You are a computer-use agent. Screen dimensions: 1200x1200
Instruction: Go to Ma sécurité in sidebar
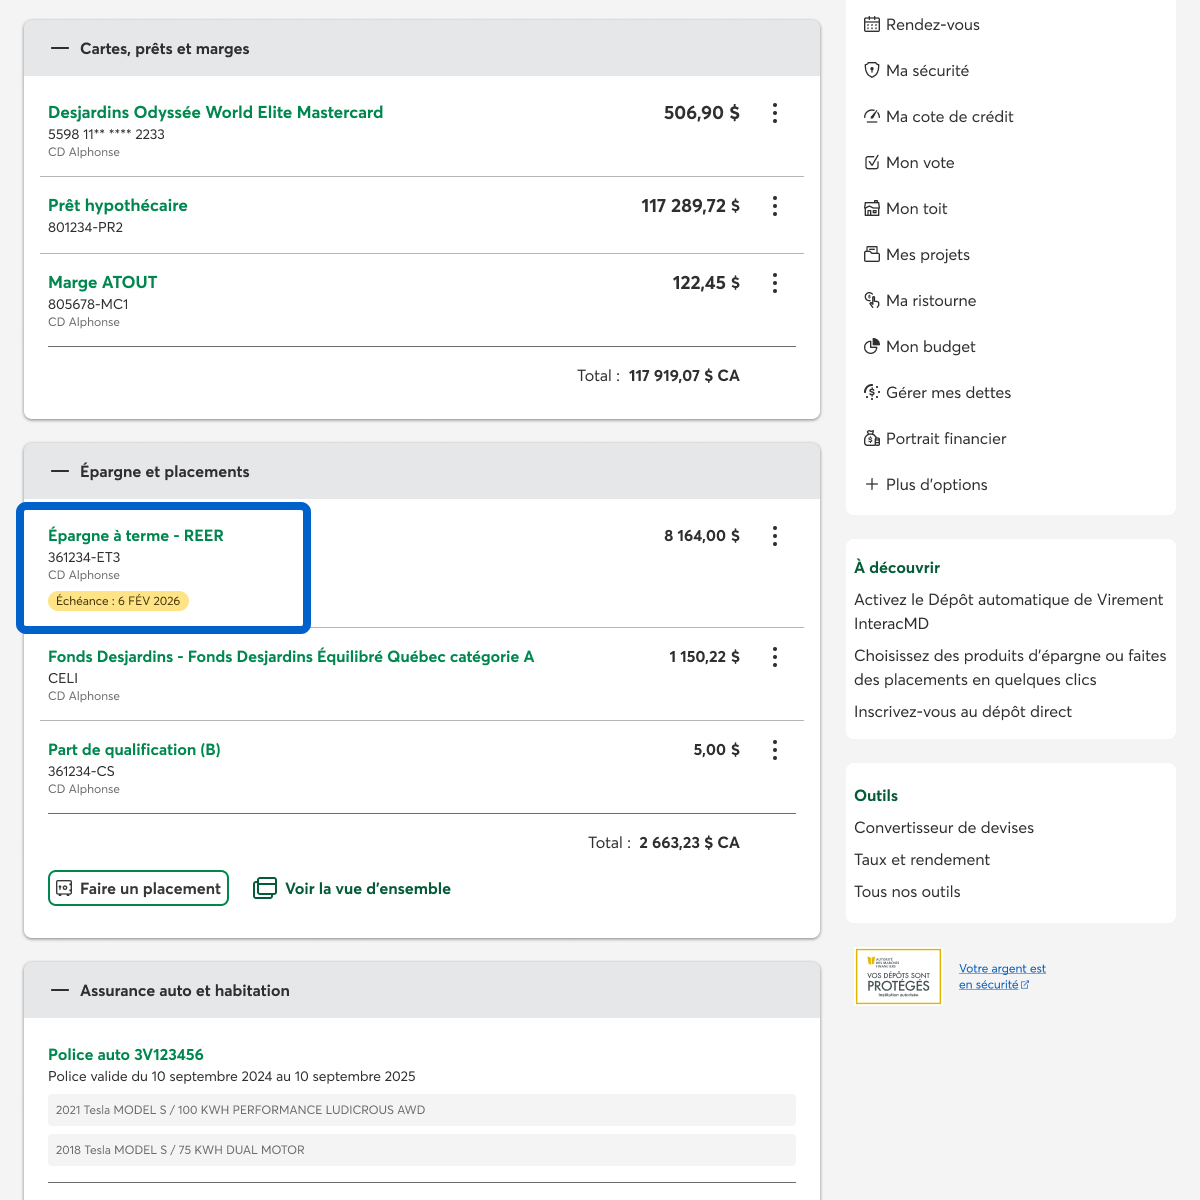927,71
